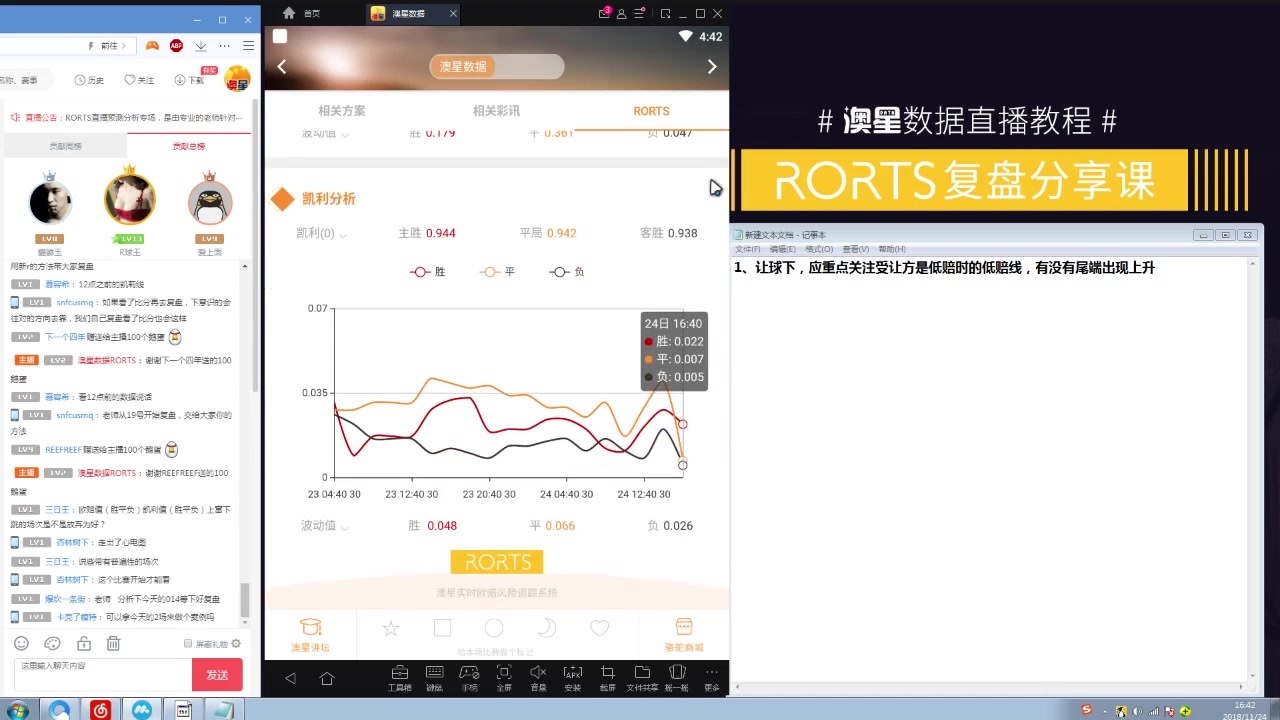
Task: Open chat settings gear icon
Action: 235,643
